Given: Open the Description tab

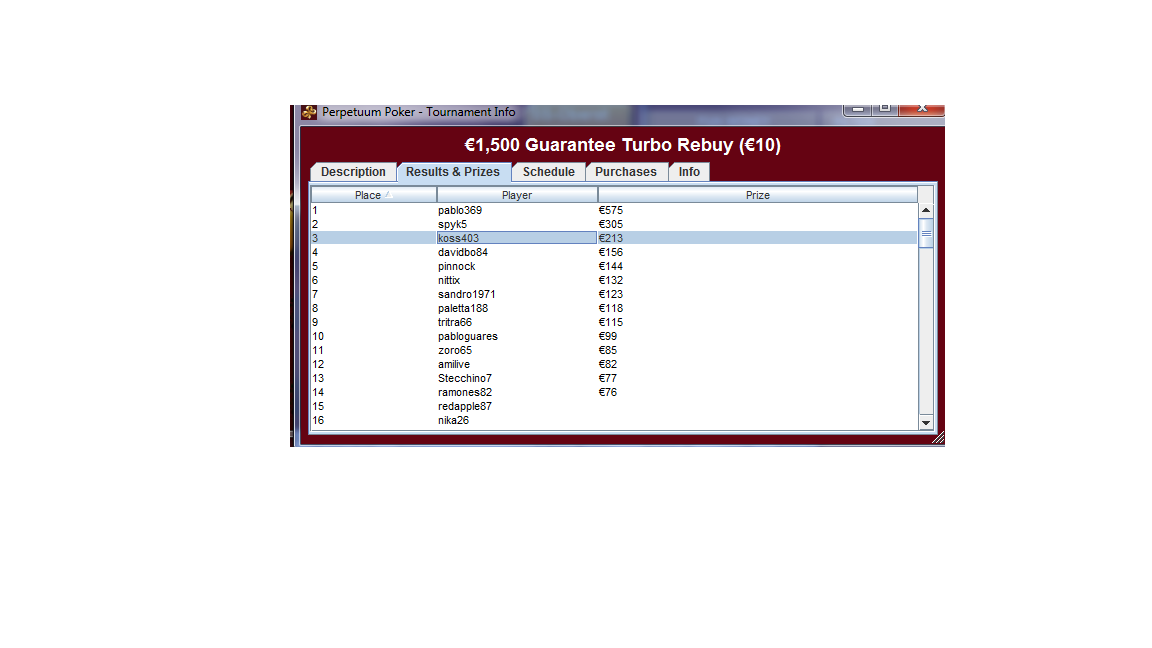Looking at the screenshot, I should coord(353,172).
